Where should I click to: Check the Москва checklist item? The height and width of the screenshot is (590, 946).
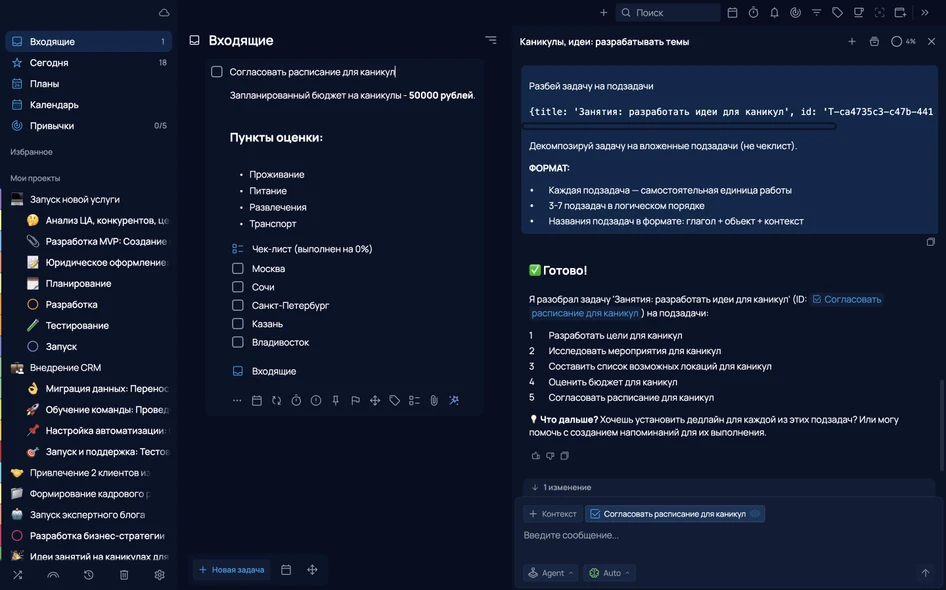pyautogui.click(x=238, y=268)
